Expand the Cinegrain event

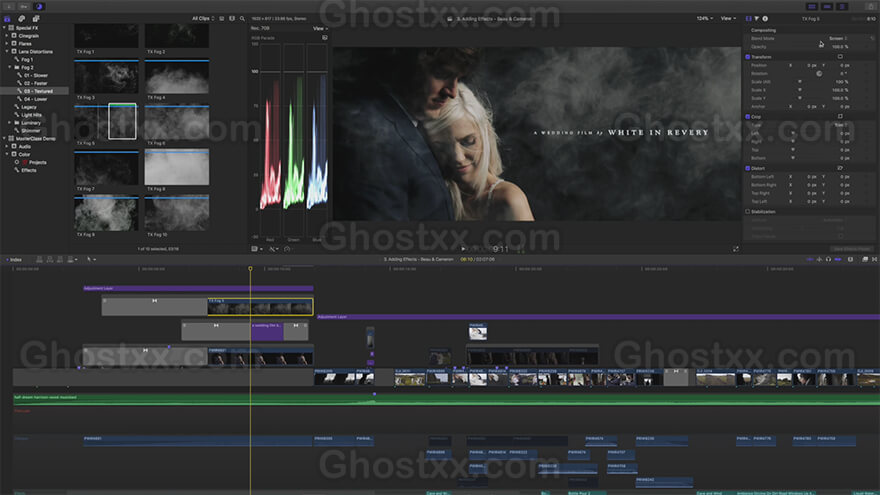click(7, 35)
